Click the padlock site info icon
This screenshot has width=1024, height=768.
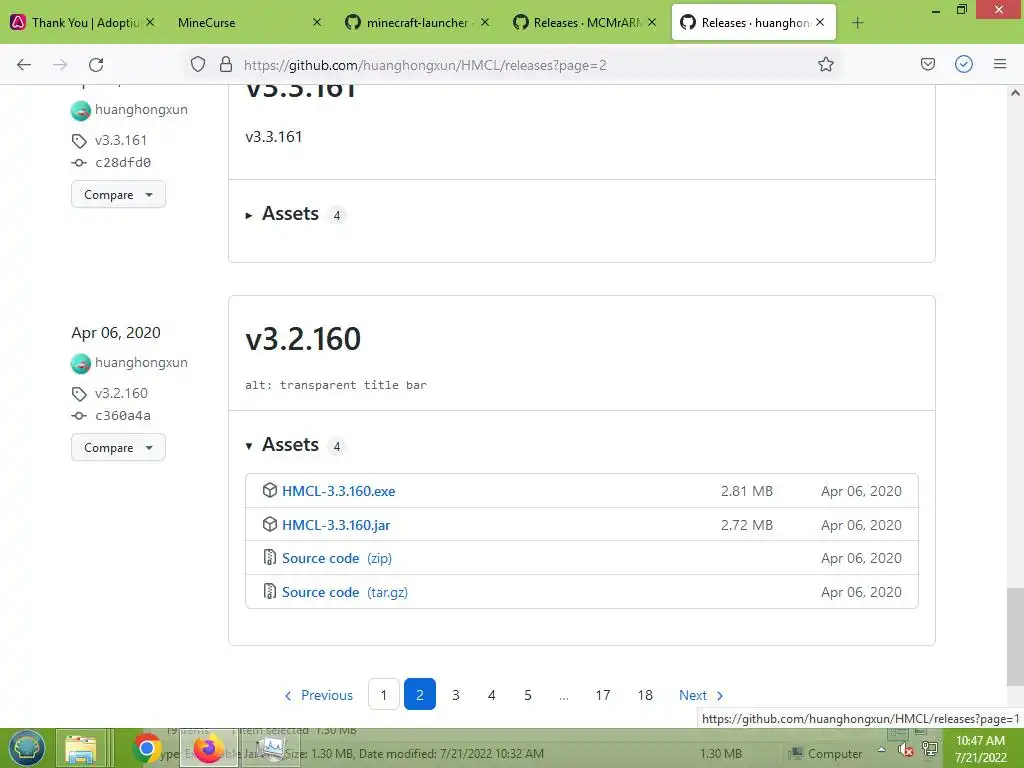pyautogui.click(x=226, y=64)
